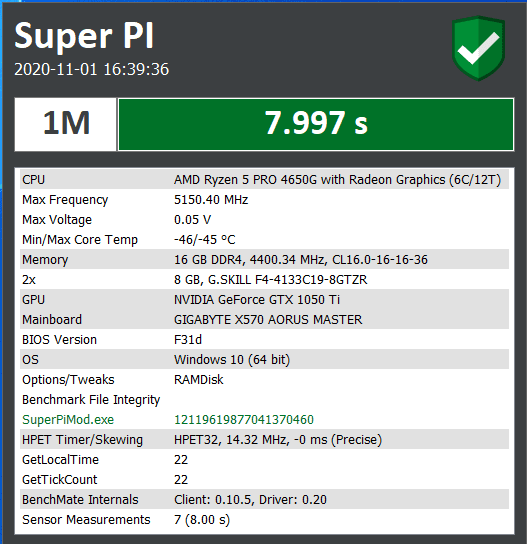Click the 7 (8.00 s) measurements value
The width and height of the screenshot is (527, 544).
202,520
